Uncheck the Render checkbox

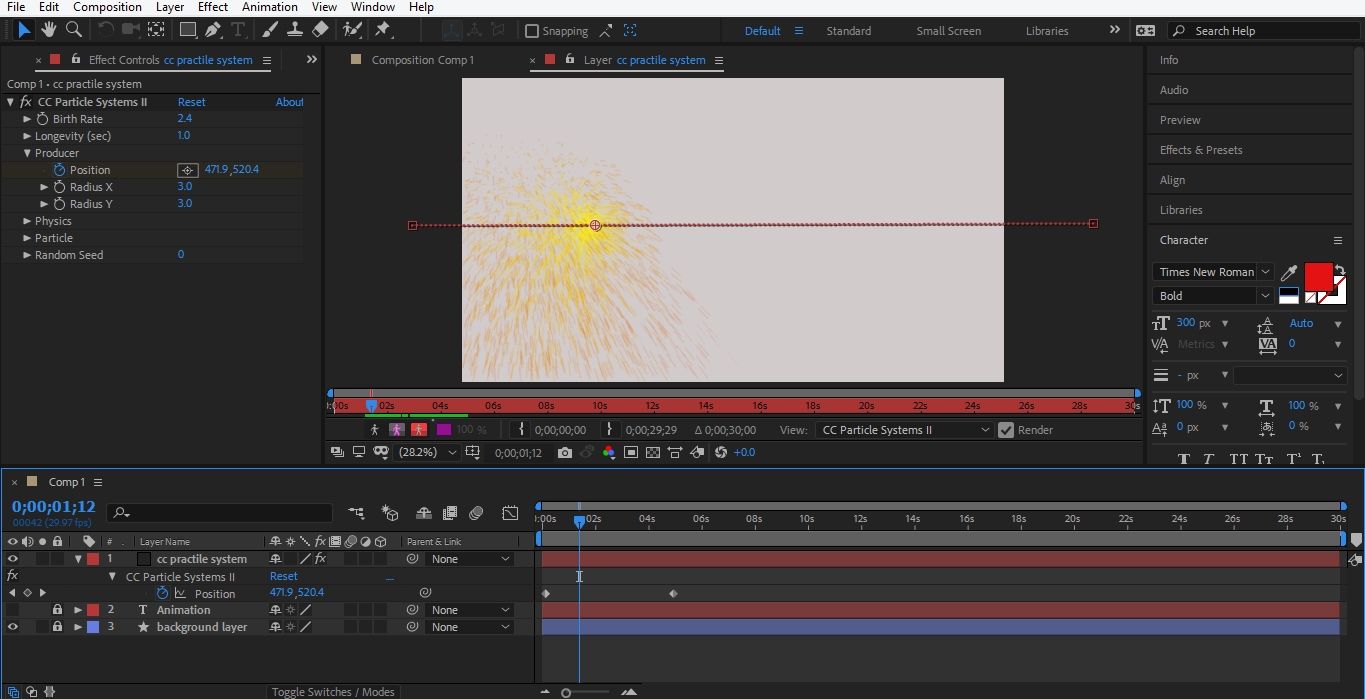(1006, 430)
